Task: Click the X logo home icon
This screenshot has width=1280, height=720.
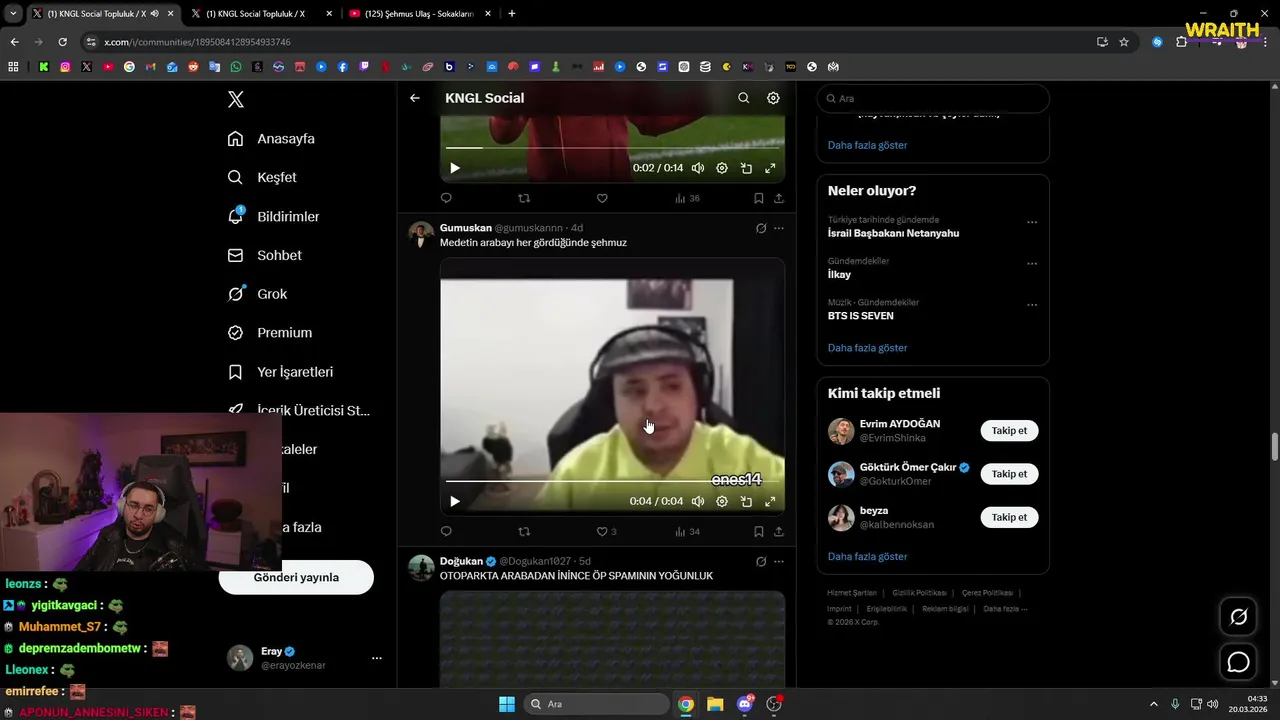Action: 236,99
